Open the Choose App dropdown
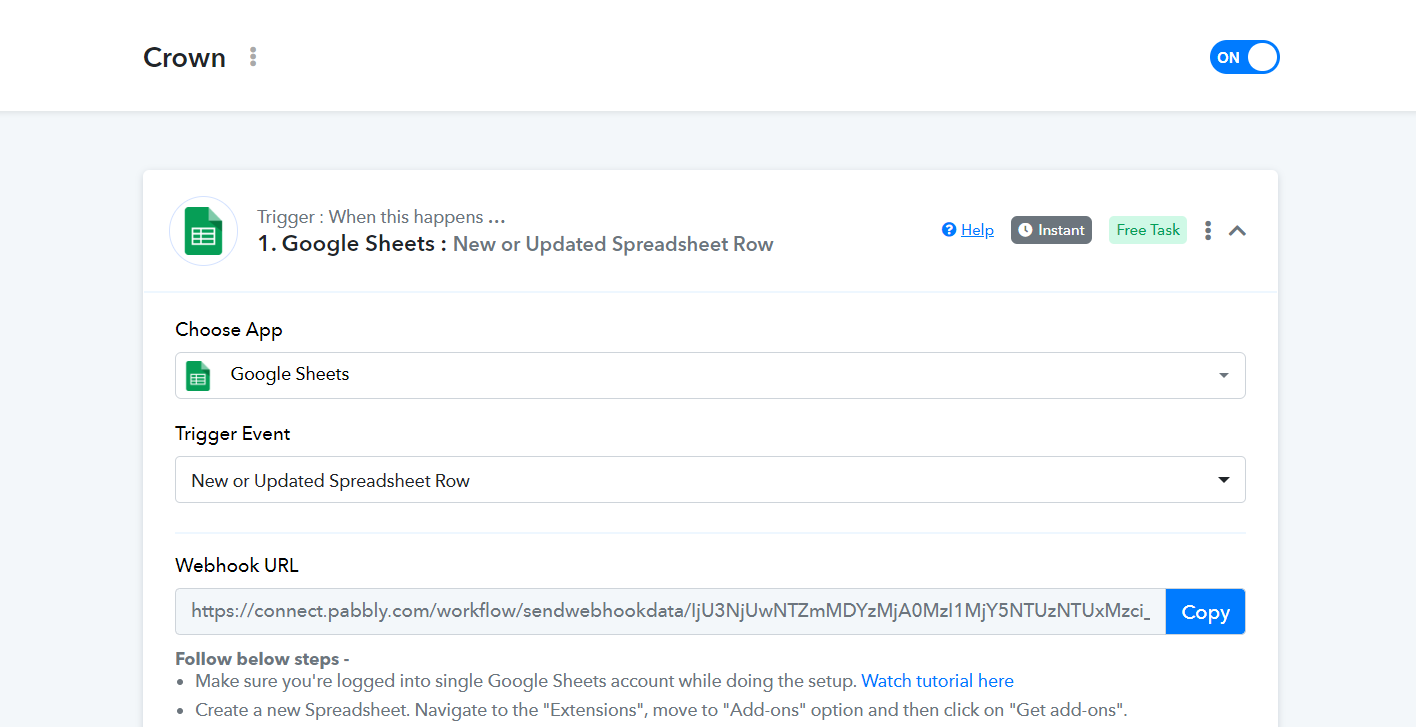 click(710, 375)
